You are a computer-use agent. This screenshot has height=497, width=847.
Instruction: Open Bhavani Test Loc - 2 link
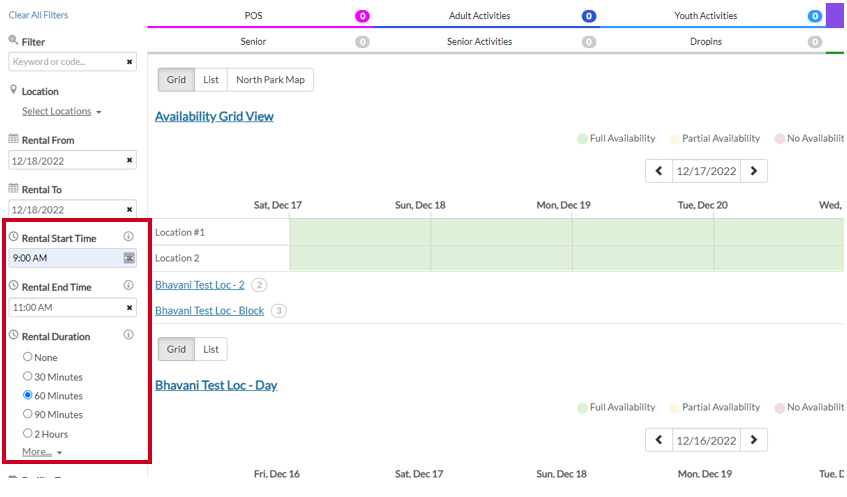point(199,285)
